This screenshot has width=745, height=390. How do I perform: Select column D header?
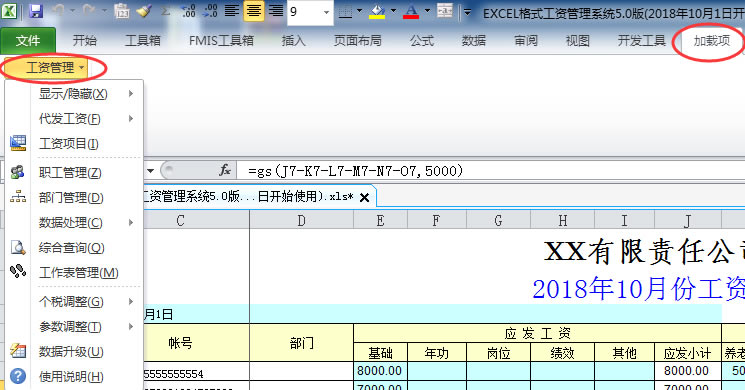[x=301, y=220]
